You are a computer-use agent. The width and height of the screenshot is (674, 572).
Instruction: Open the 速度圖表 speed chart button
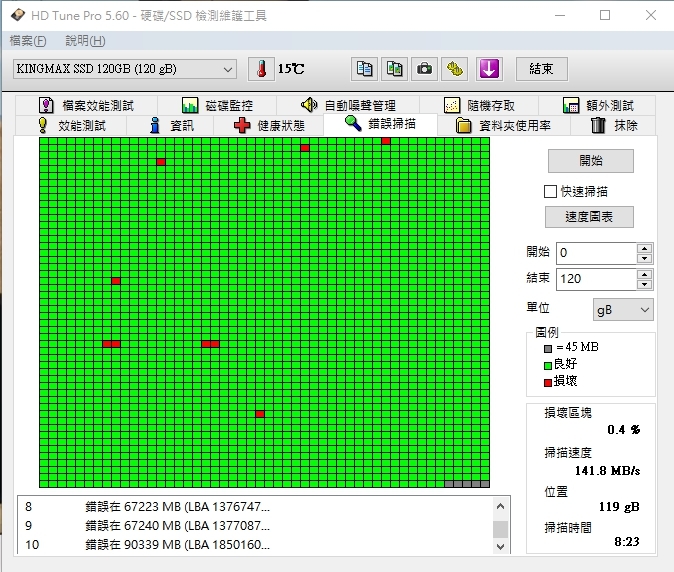pos(589,217)
